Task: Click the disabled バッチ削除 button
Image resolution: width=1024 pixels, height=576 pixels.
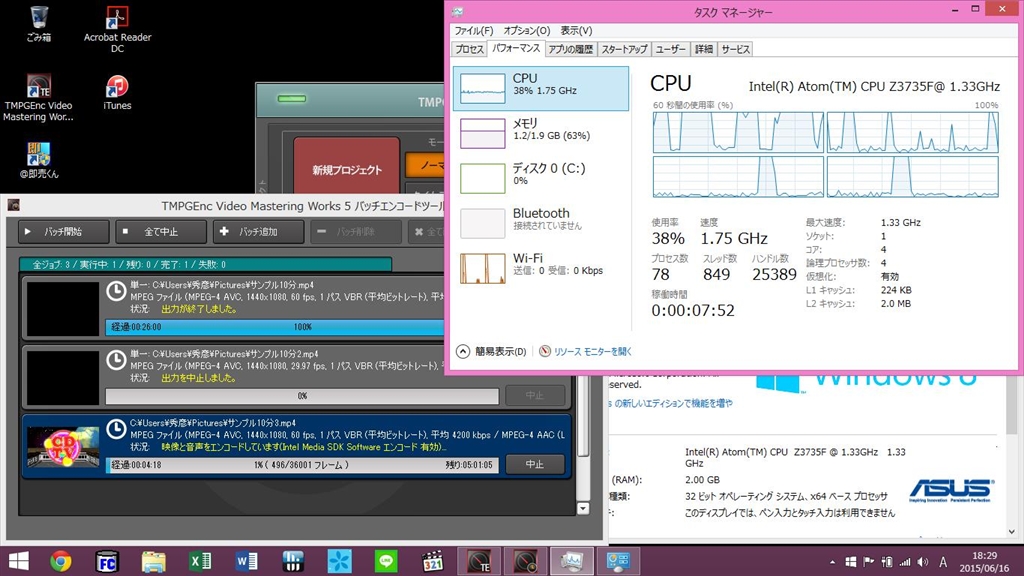Action: [x=355, y=232]
